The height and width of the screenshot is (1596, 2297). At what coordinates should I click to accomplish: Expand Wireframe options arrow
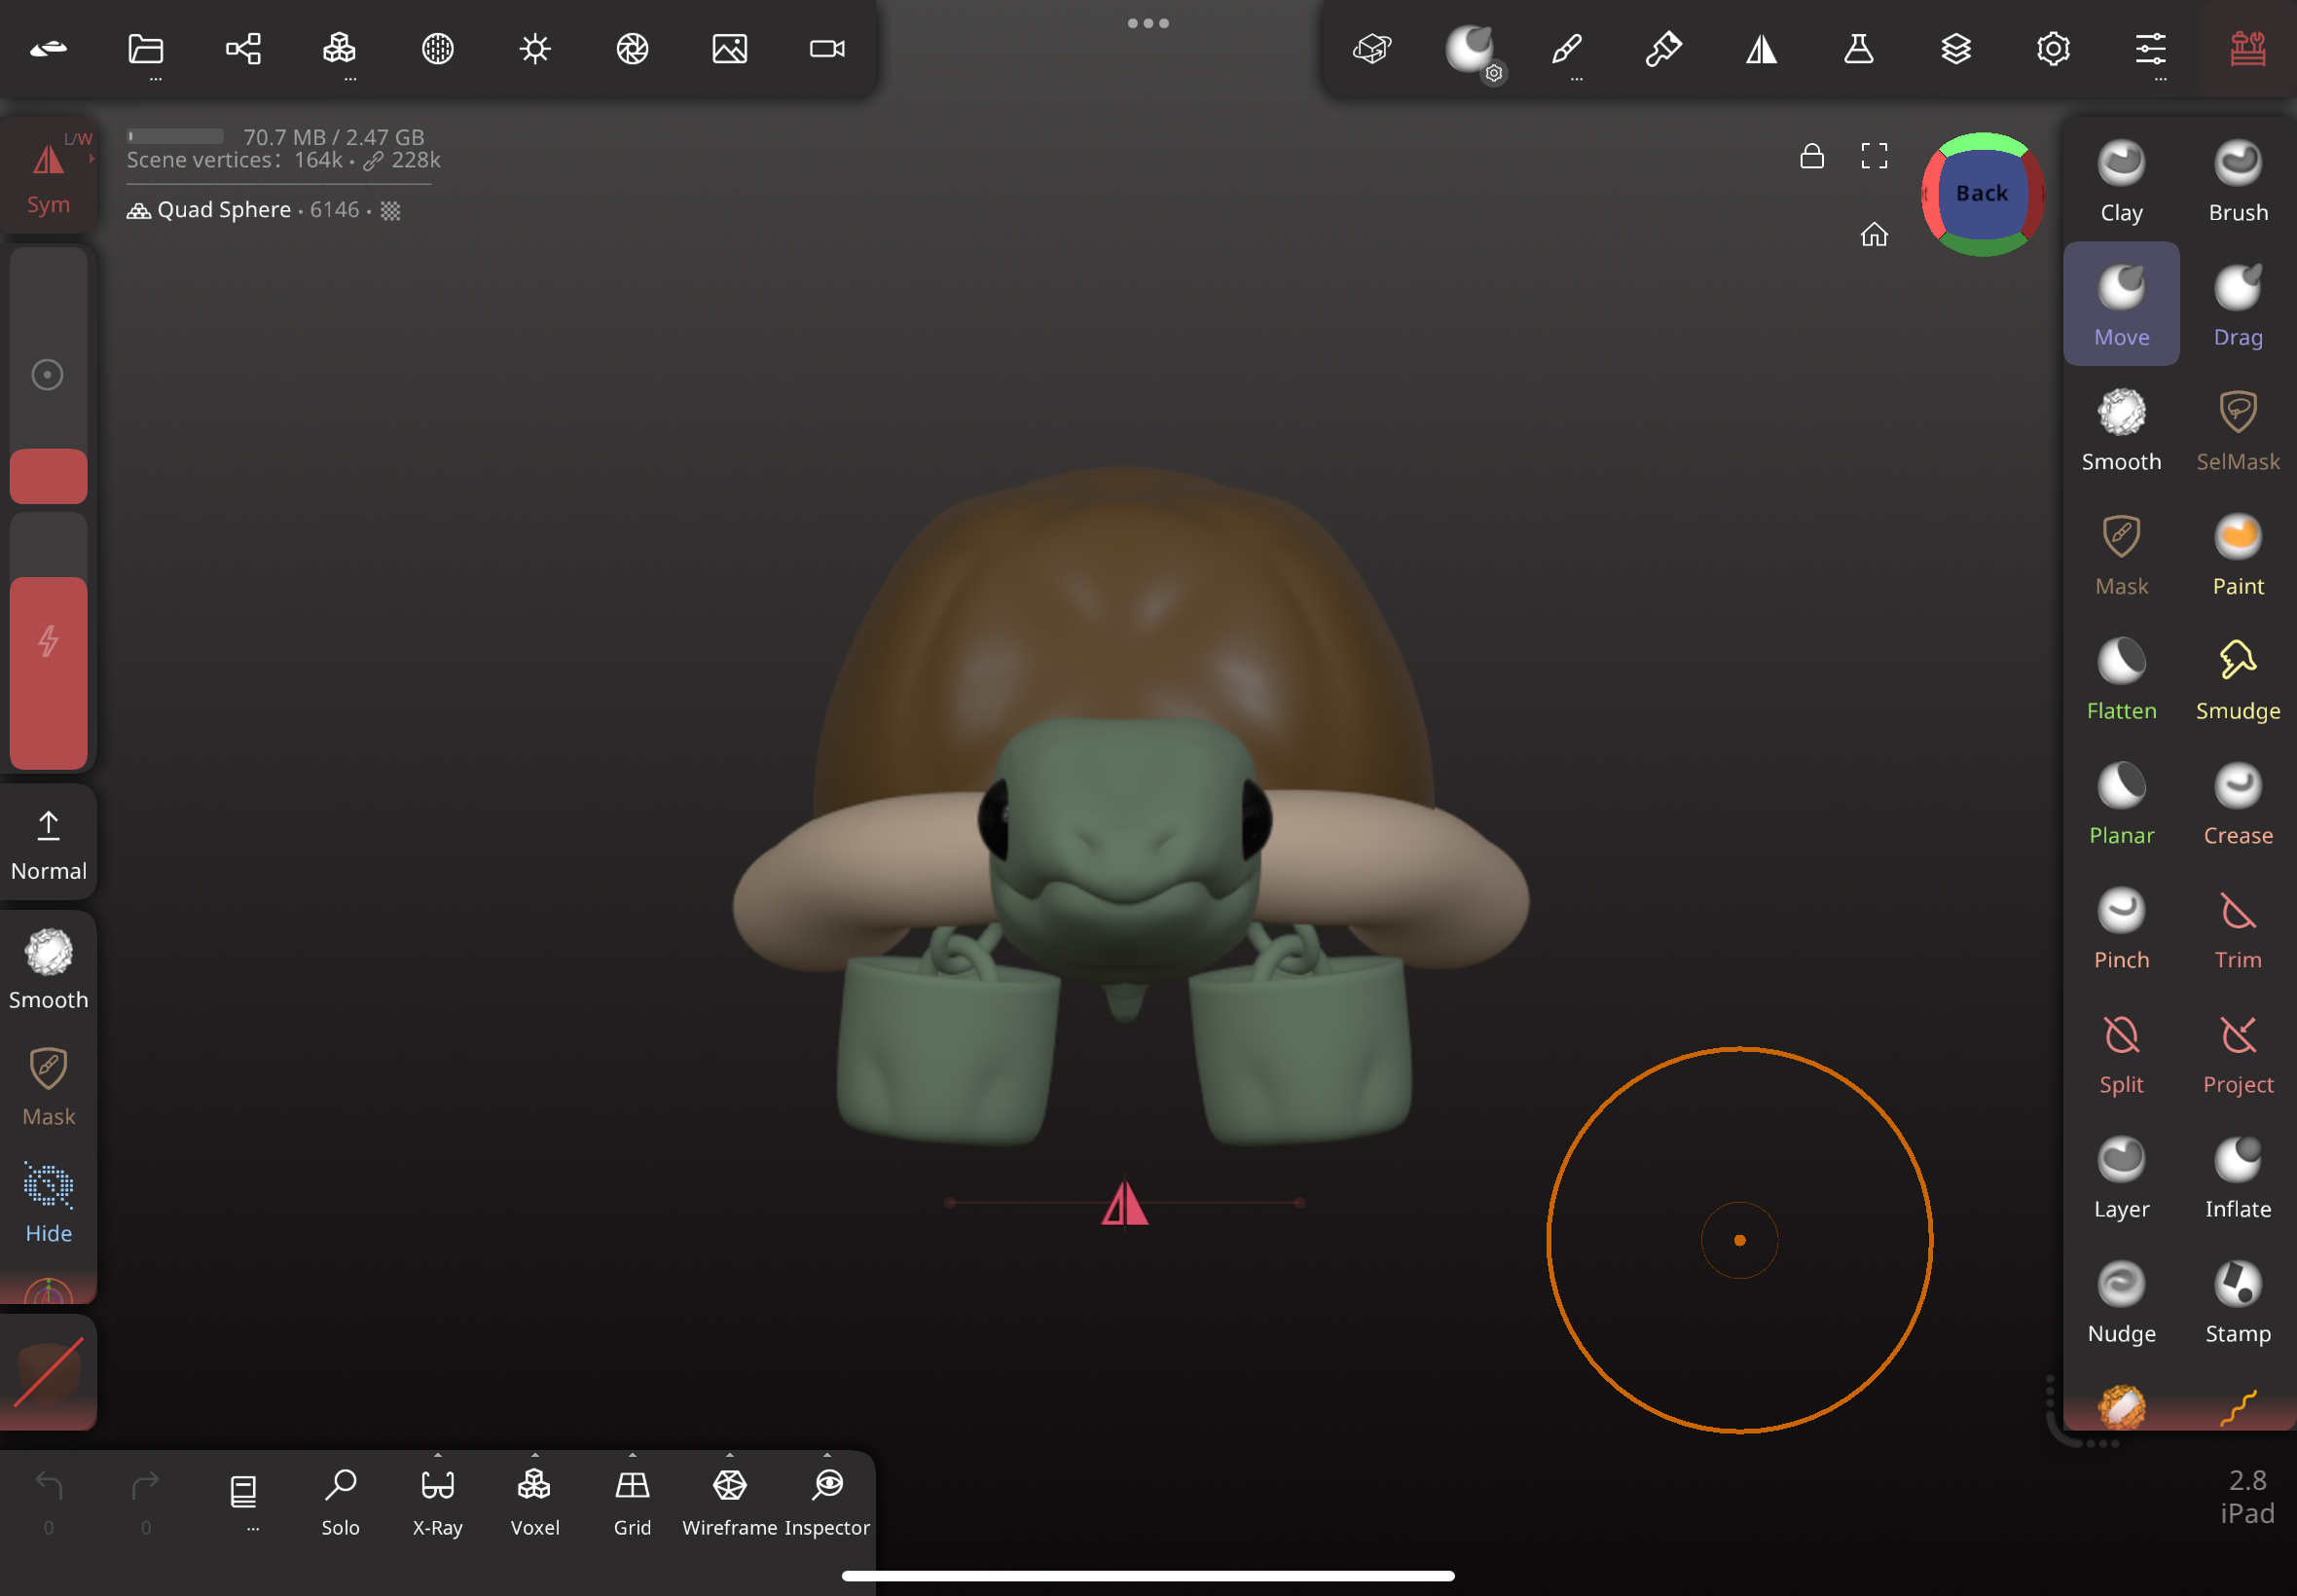coord(729,1455)
